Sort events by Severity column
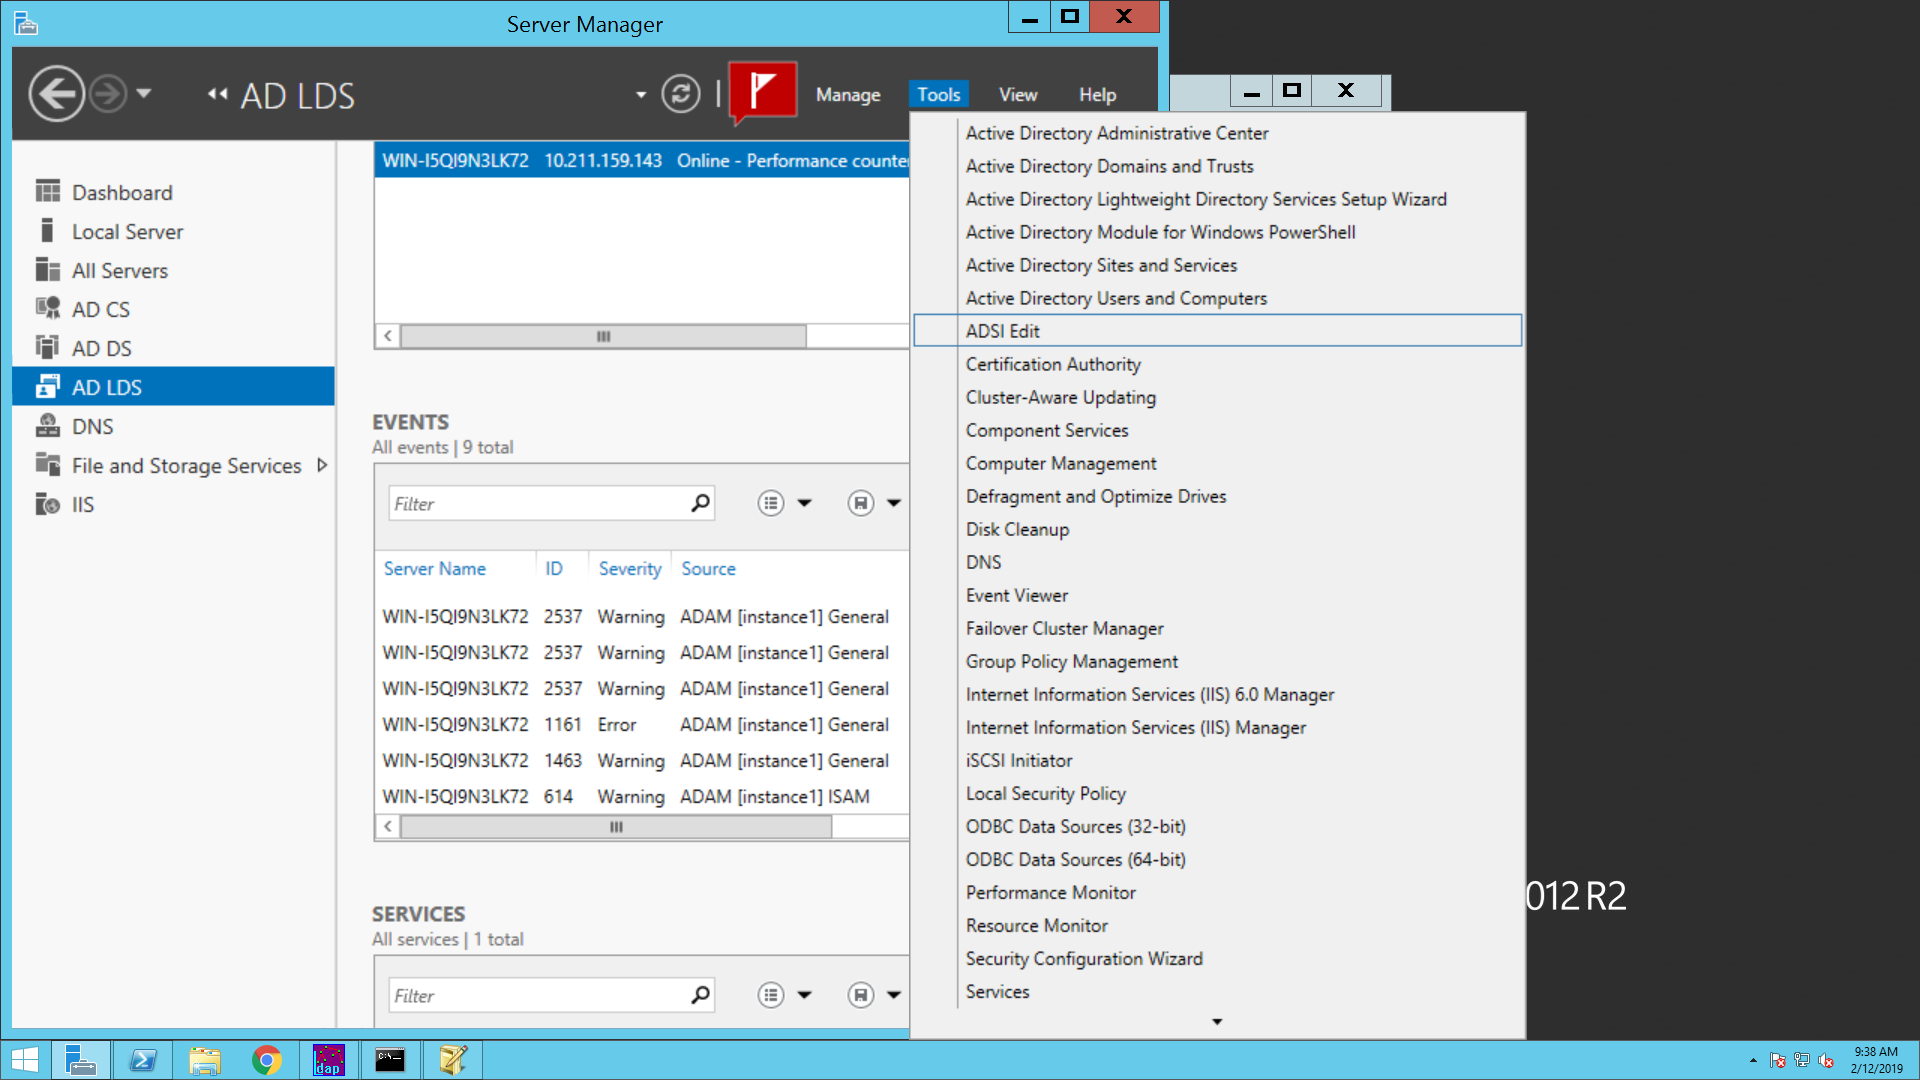This screenshot has height=1080, width=1920. [629, 569]
